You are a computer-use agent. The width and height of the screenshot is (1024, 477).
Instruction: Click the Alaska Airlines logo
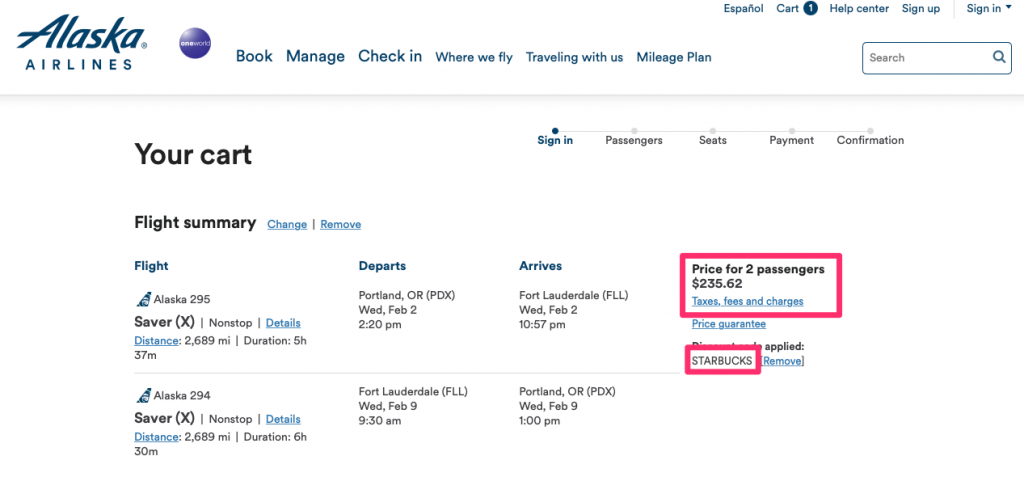[x=82, y=43]
